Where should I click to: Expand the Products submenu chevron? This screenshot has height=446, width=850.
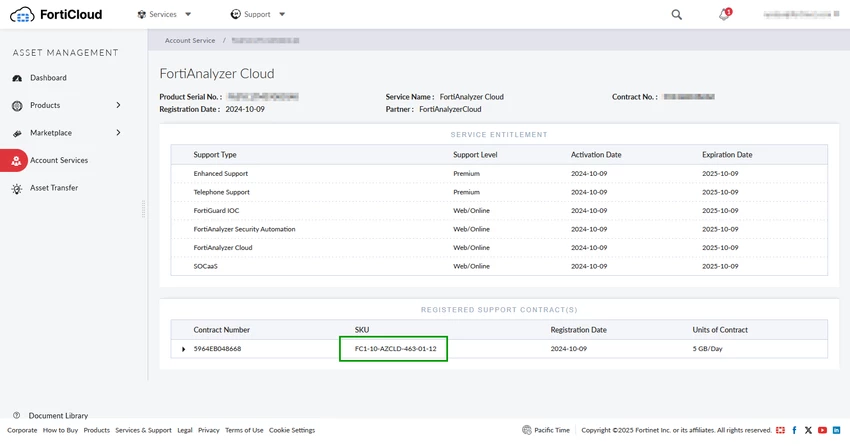118,105
